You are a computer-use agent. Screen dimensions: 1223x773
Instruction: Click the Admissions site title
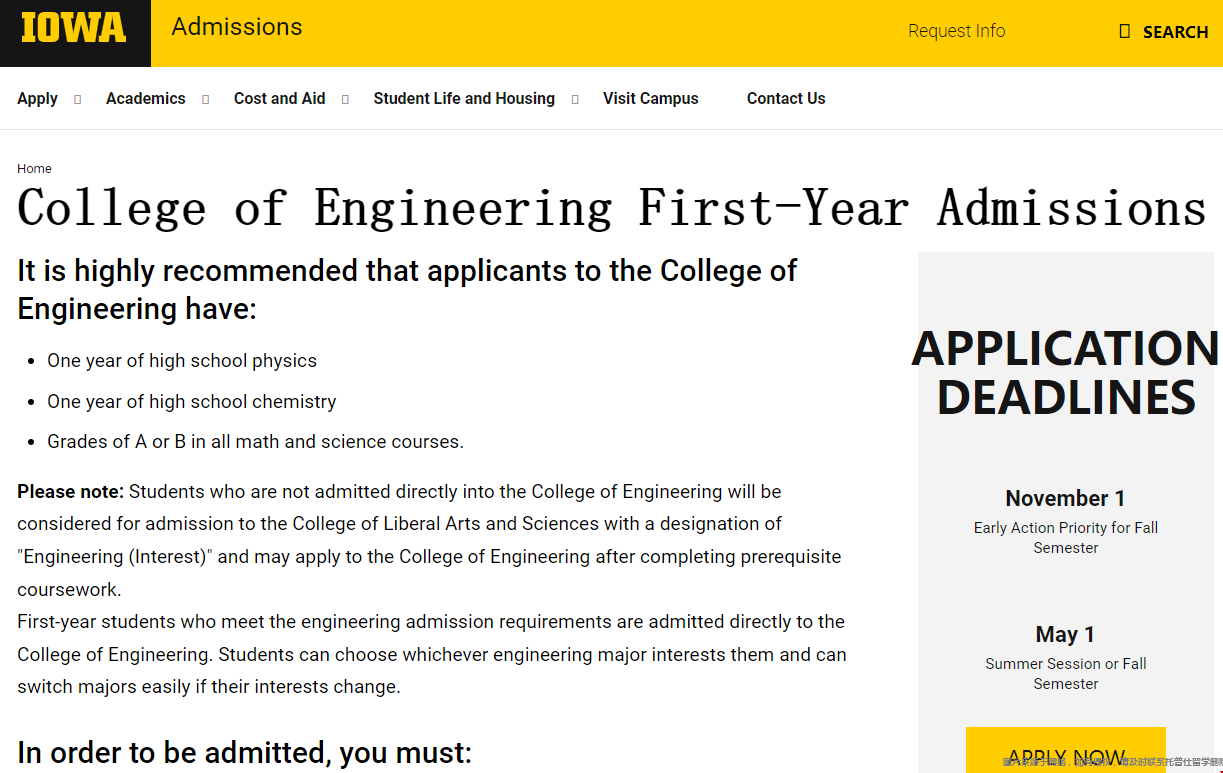(x=237, y=26)
